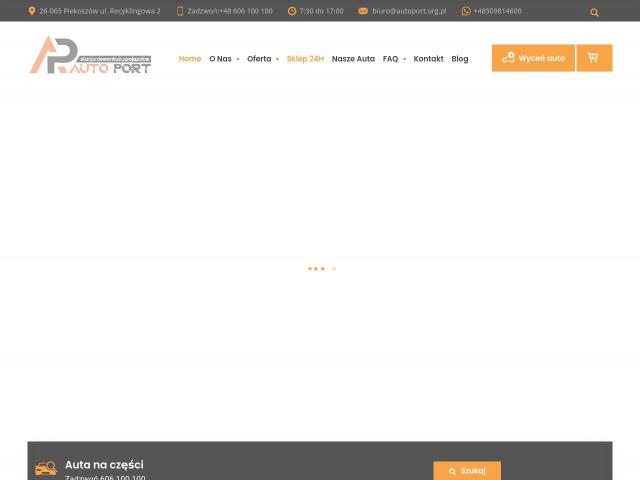Screen dimensions: 640x480
Task: Open the Oferta menu item
Action: (259, 59)
